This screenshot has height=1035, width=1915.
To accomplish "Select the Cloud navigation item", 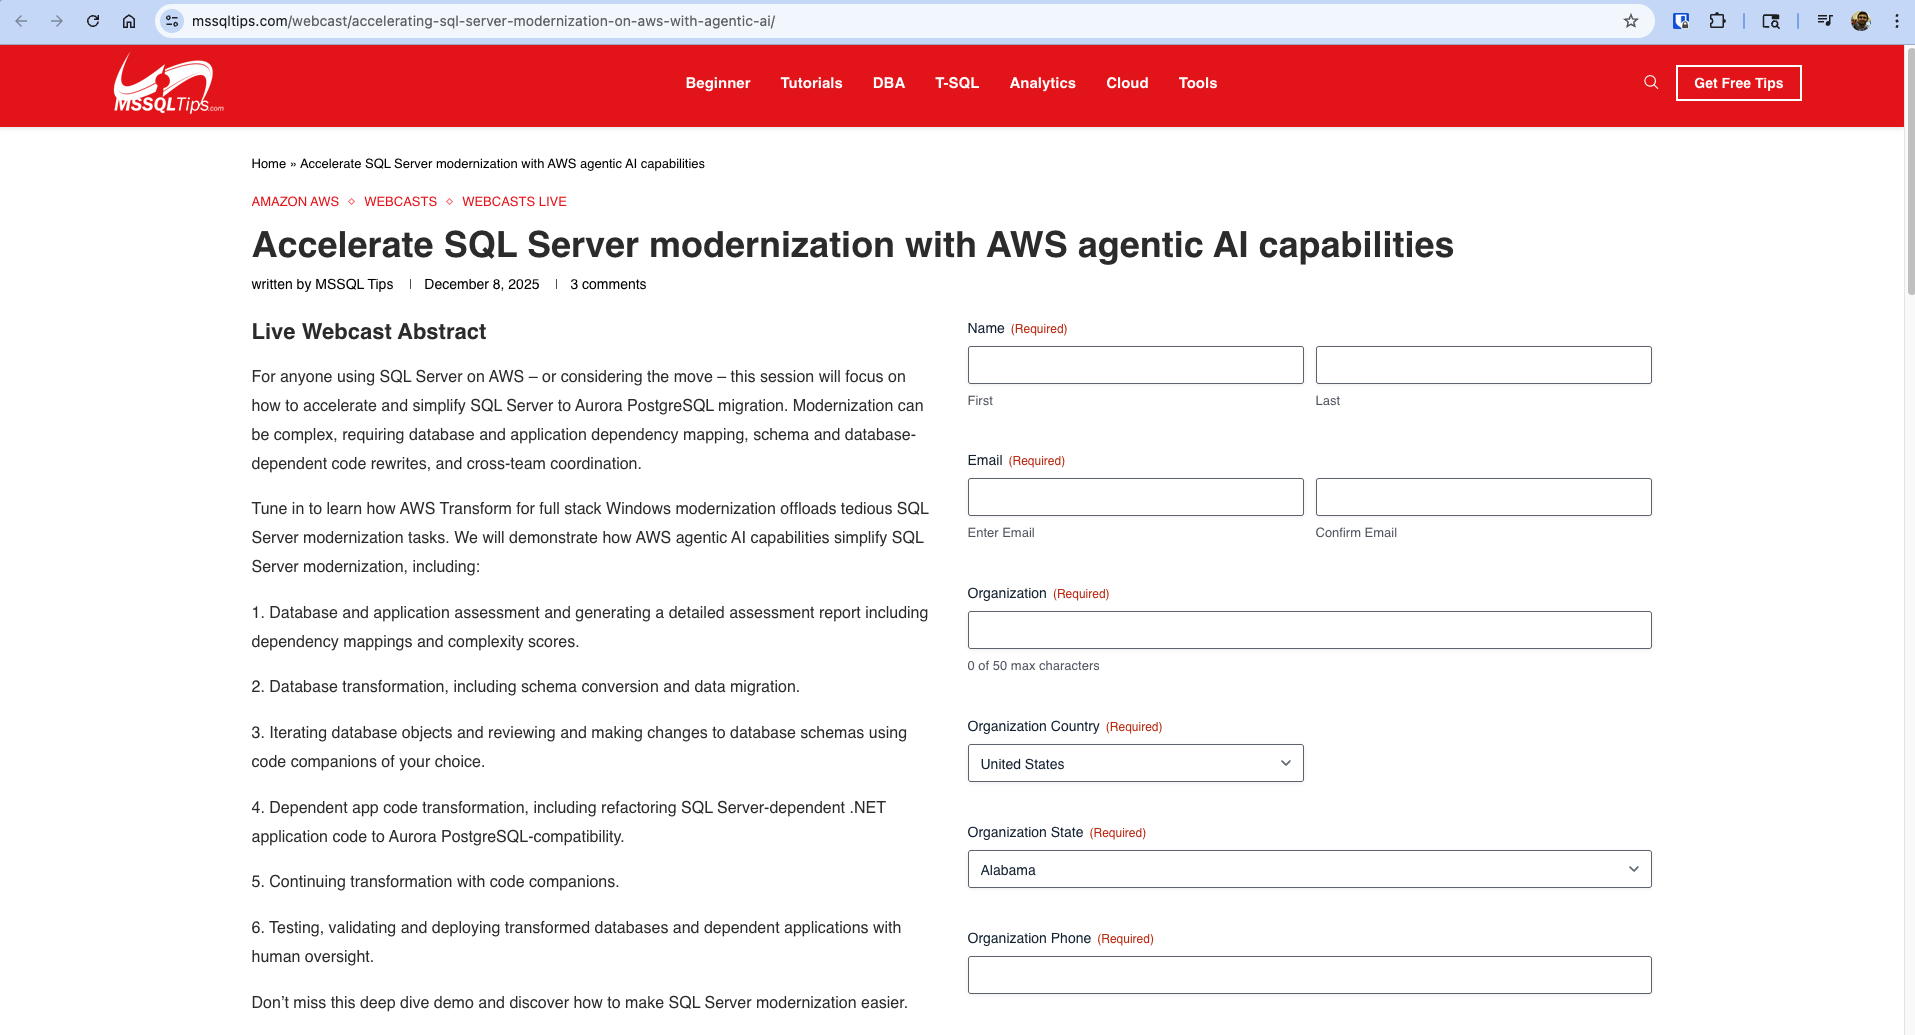I will click(1127, 83).
